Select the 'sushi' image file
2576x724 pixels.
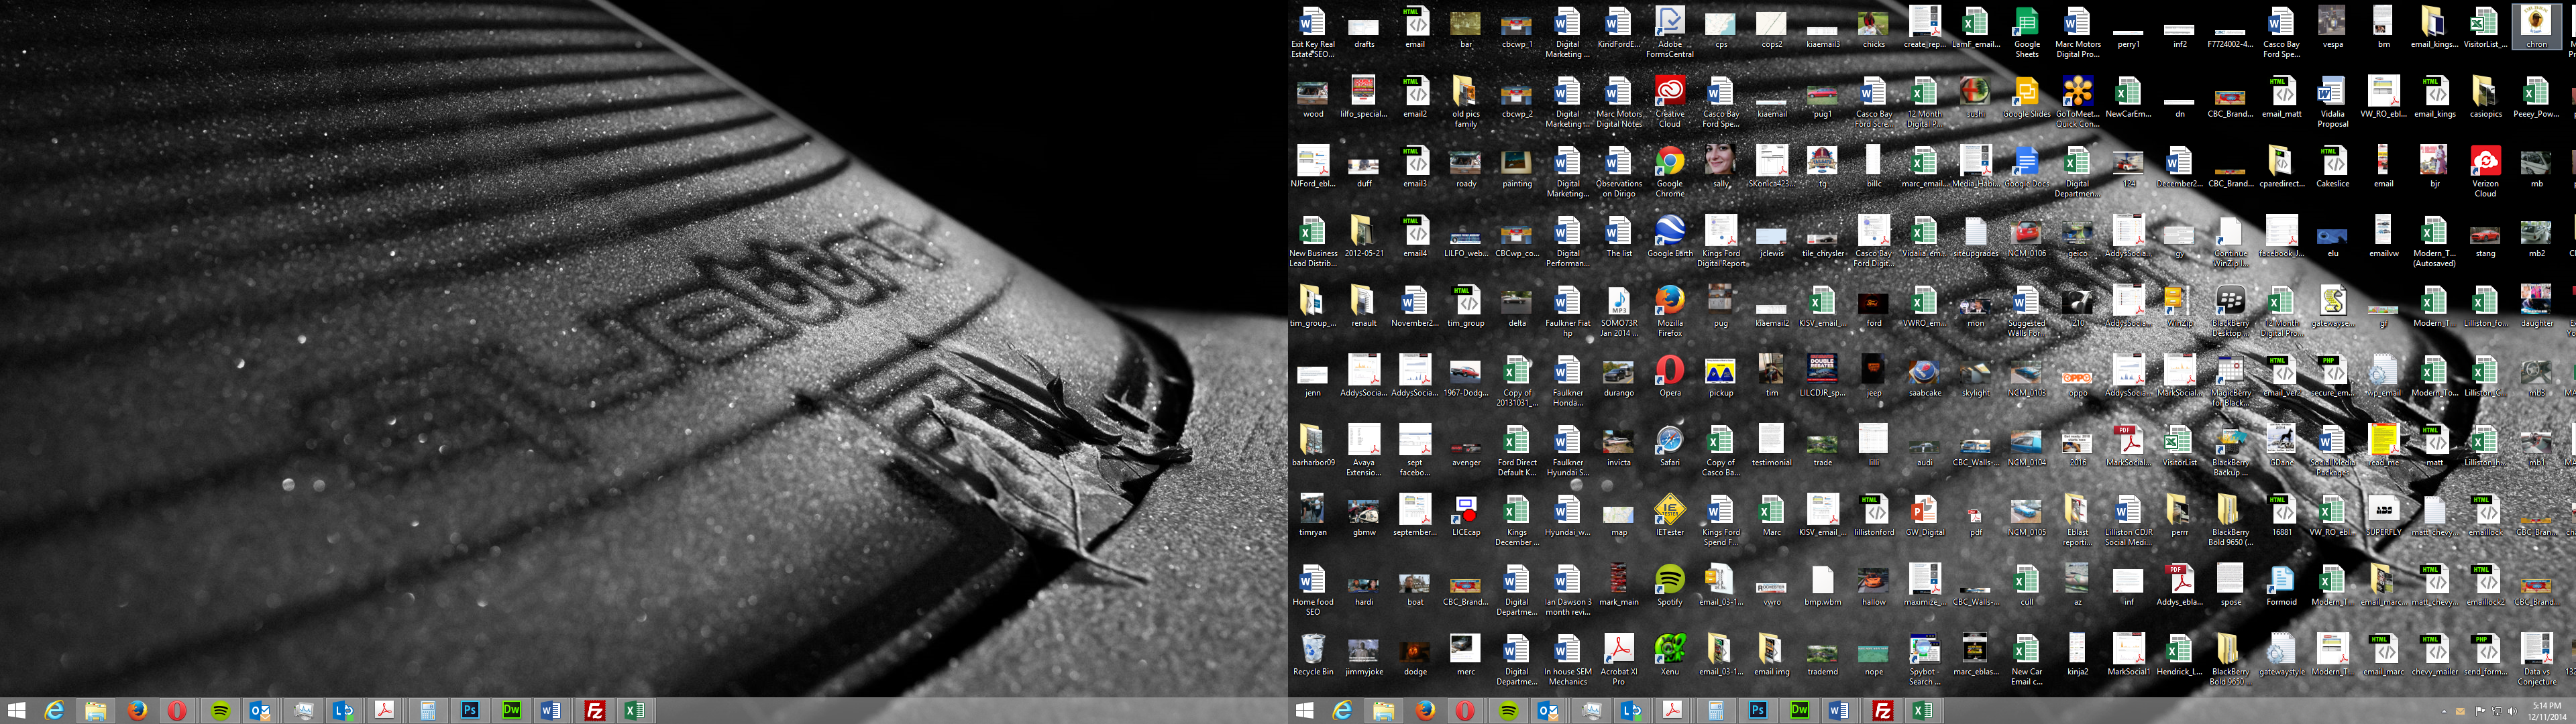coord(1975,97)
